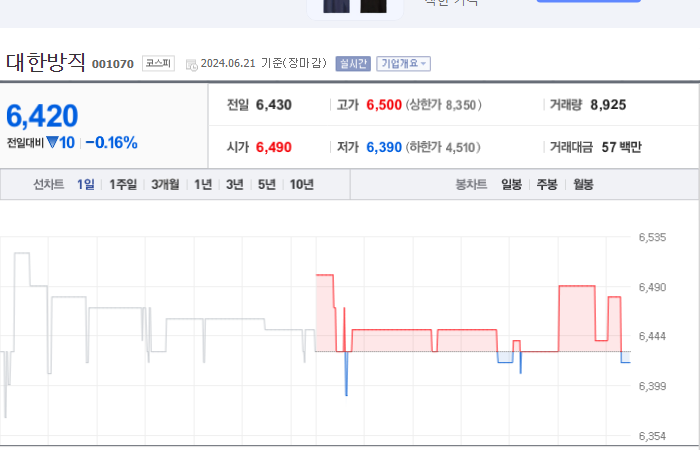Switch to the 1주일 line chart
Screen dimensions: 700x450
click(123, 184)
